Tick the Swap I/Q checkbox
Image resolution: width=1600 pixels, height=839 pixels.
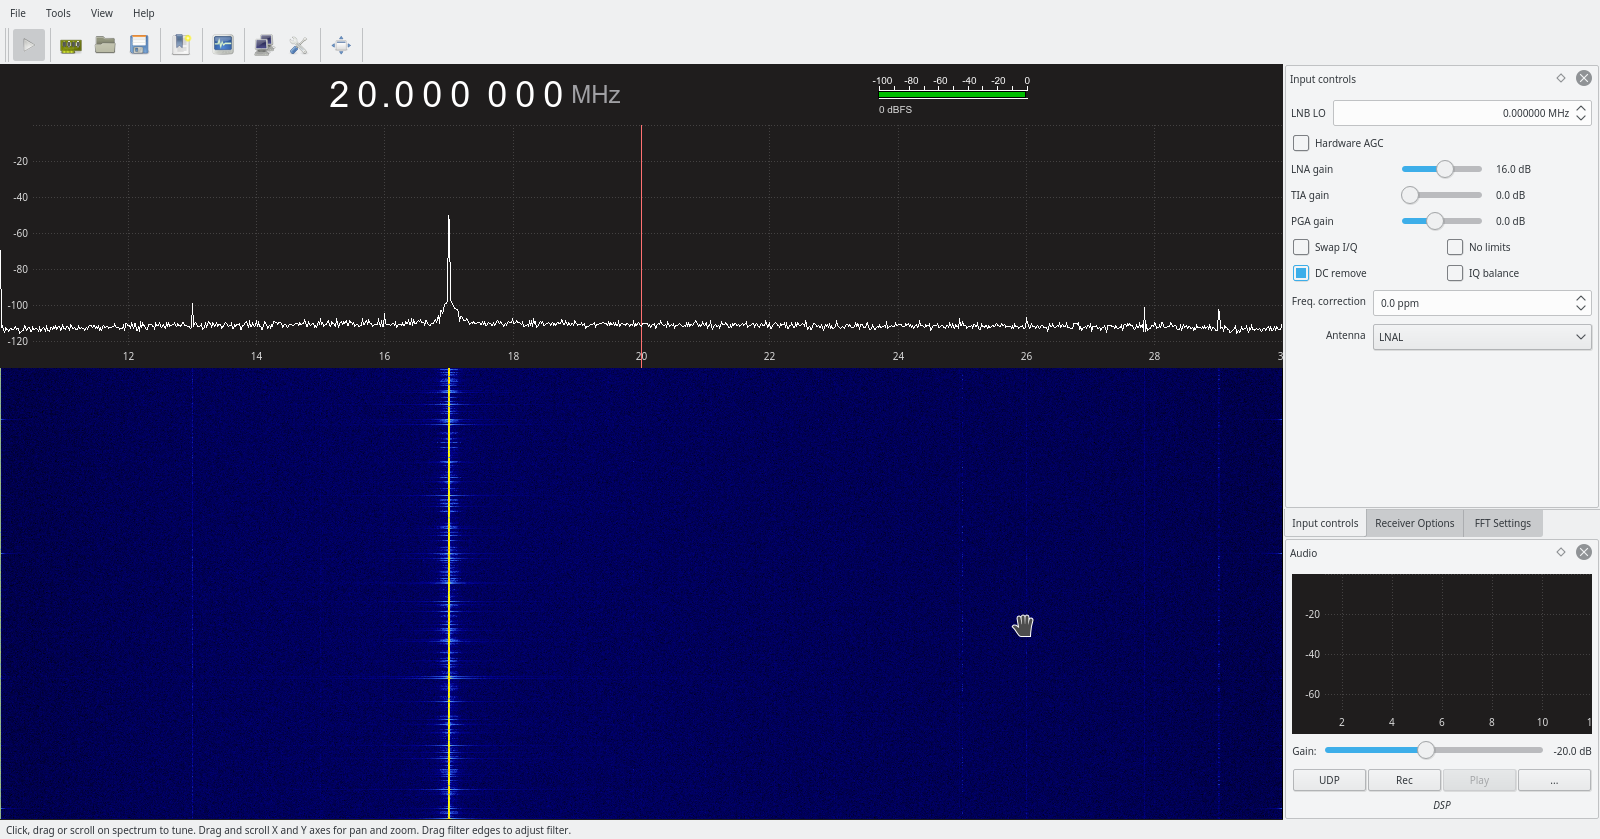coord(1301,247)
